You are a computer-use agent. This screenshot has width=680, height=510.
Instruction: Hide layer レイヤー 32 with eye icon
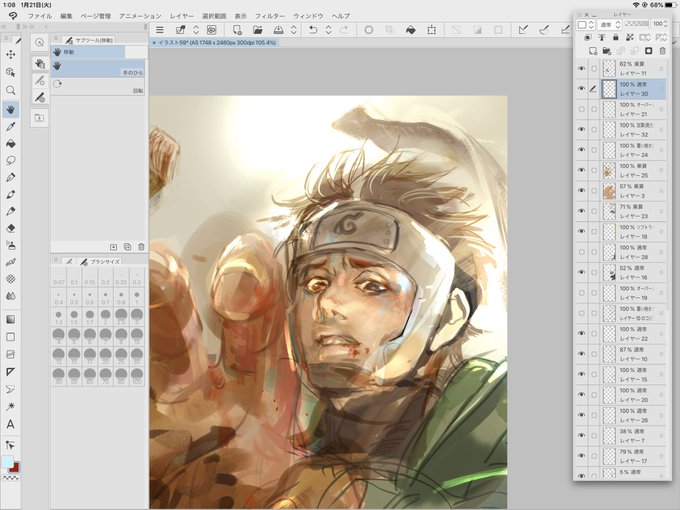pyautogui.click(x=582, y=130)
